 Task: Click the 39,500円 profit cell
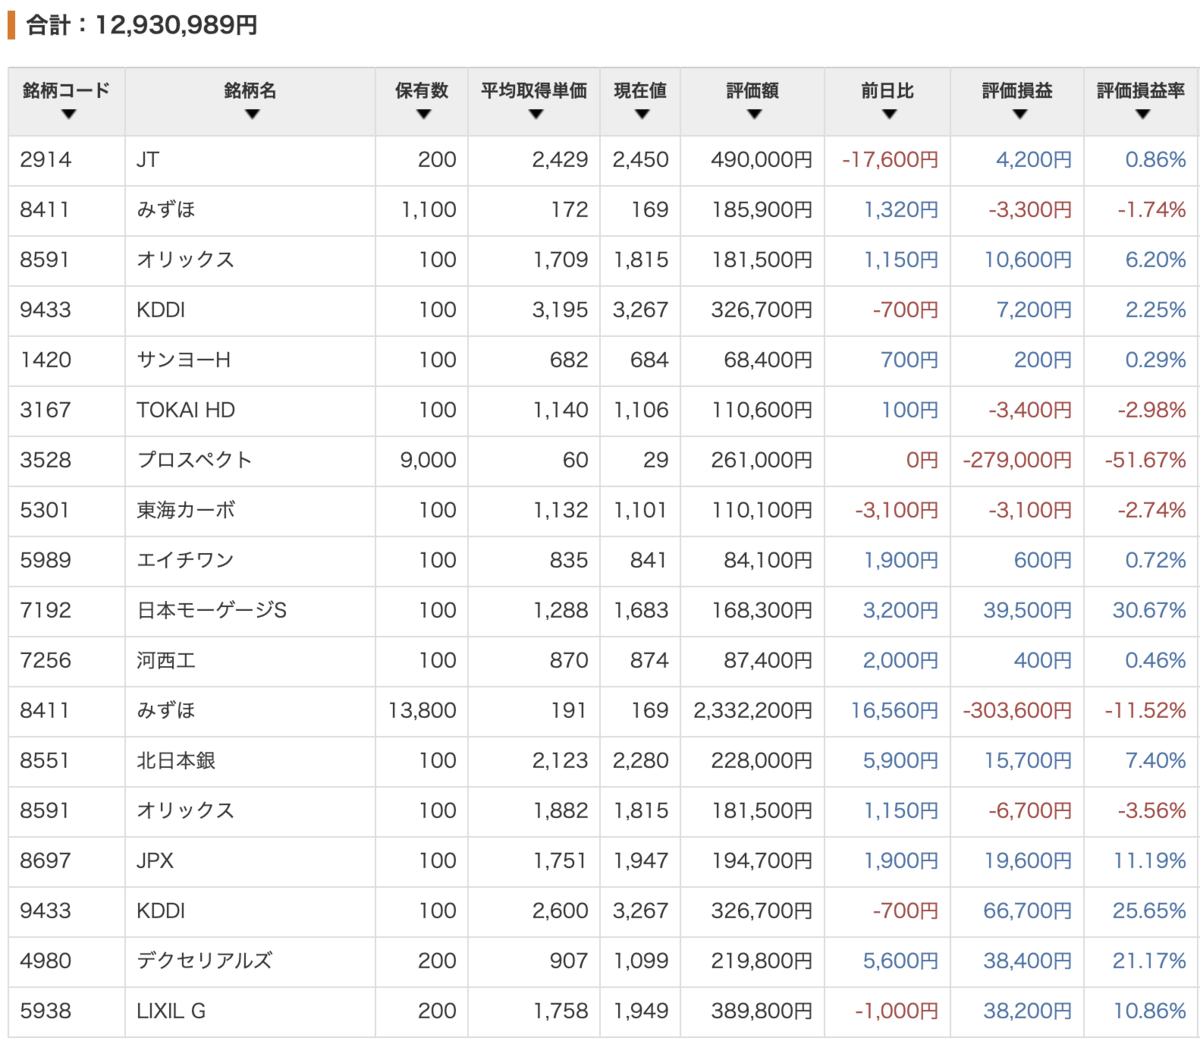pos(1027,610)
